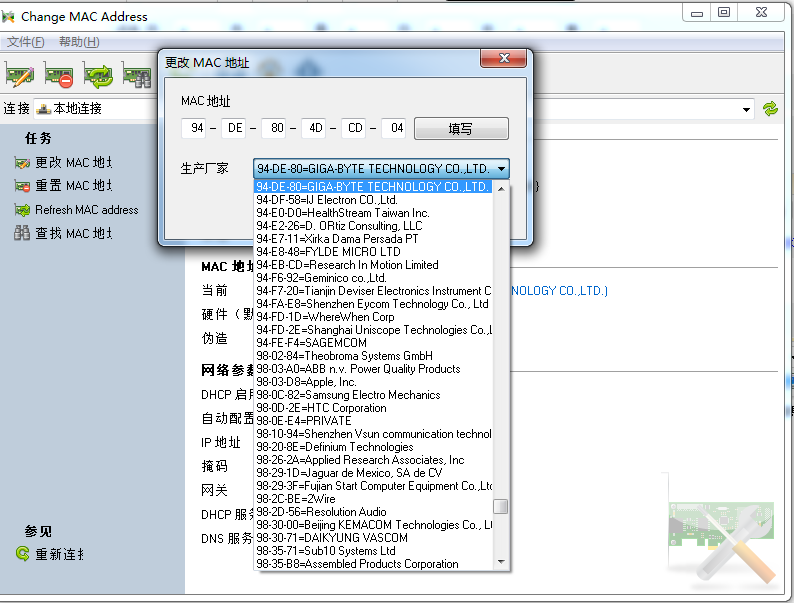The height and width of the screenshot is (603, 794).
Task: Select 重置 MAC 地址 in the task list
Action: (x=73, y=186)
